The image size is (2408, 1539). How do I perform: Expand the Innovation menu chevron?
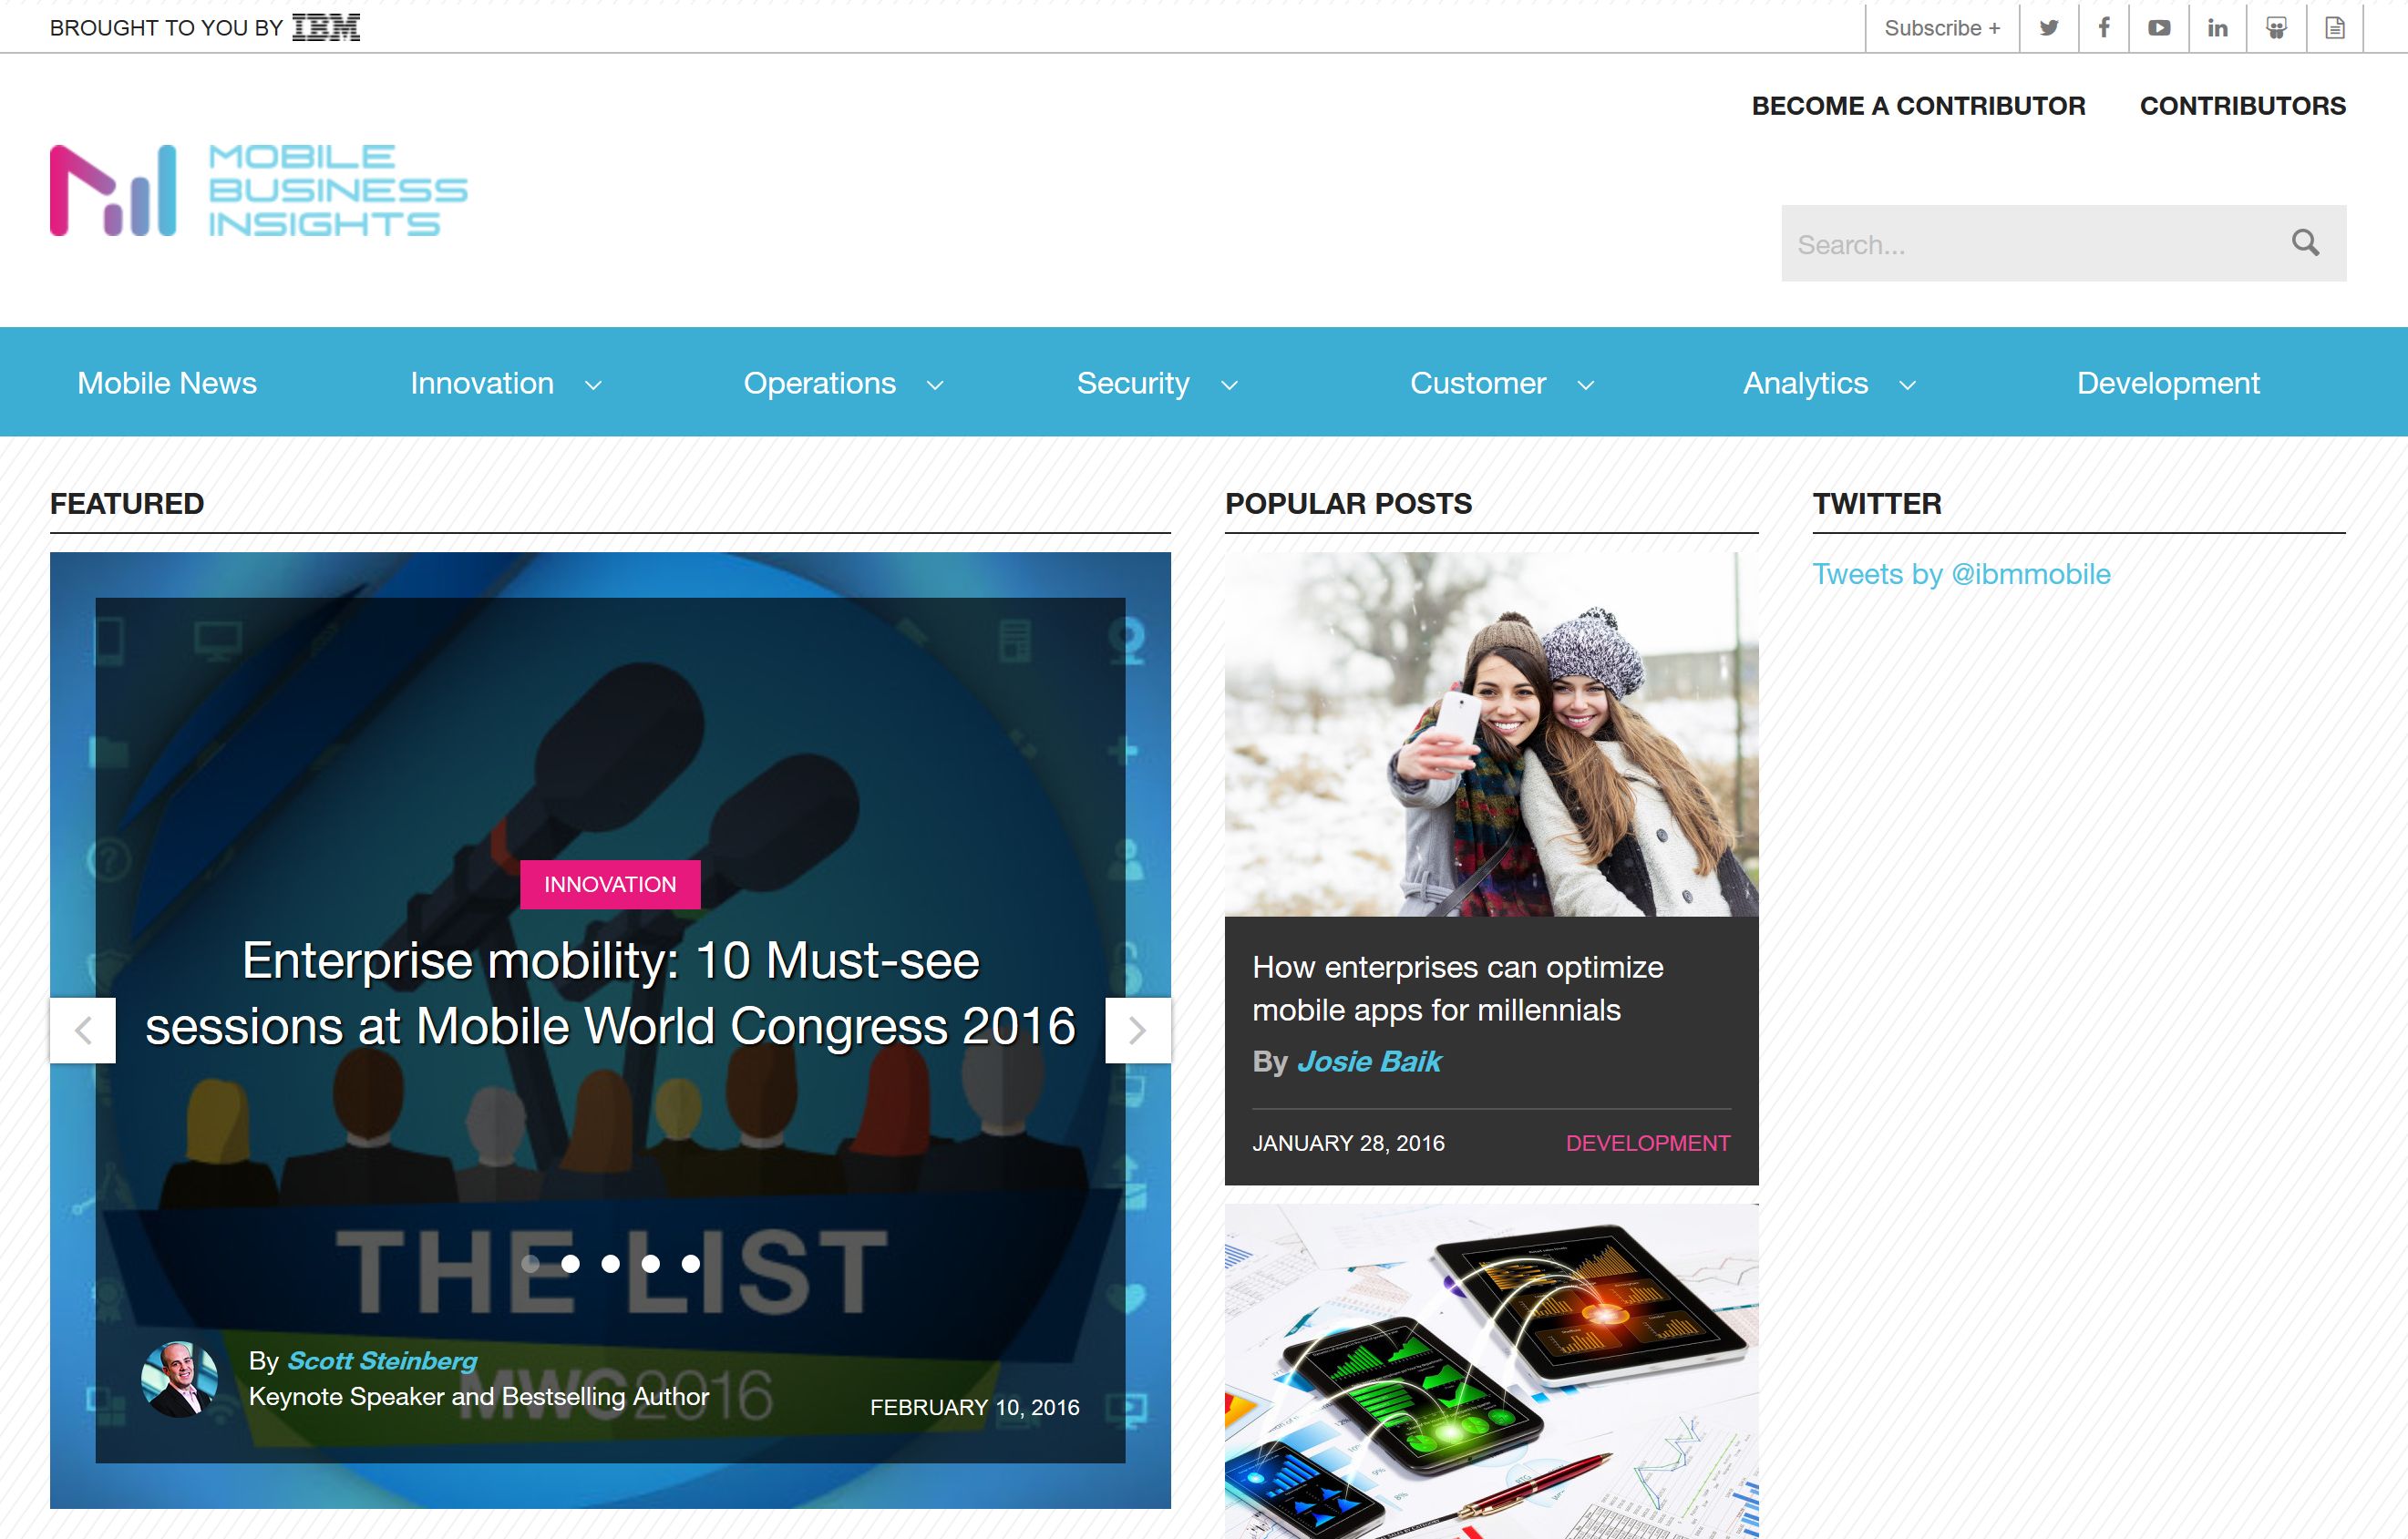(x=593, y=385)
